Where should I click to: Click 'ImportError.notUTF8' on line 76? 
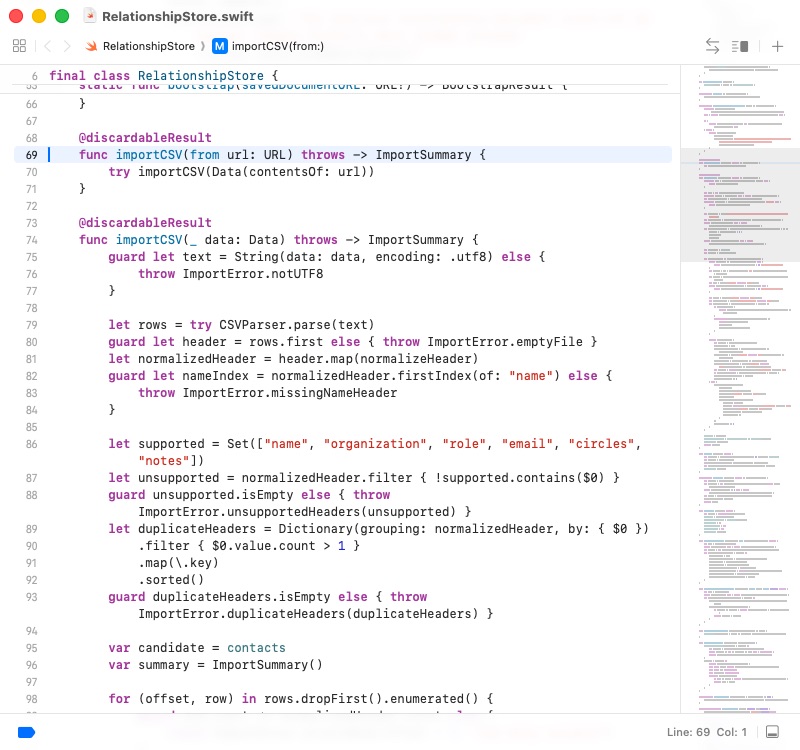(253, 274)
